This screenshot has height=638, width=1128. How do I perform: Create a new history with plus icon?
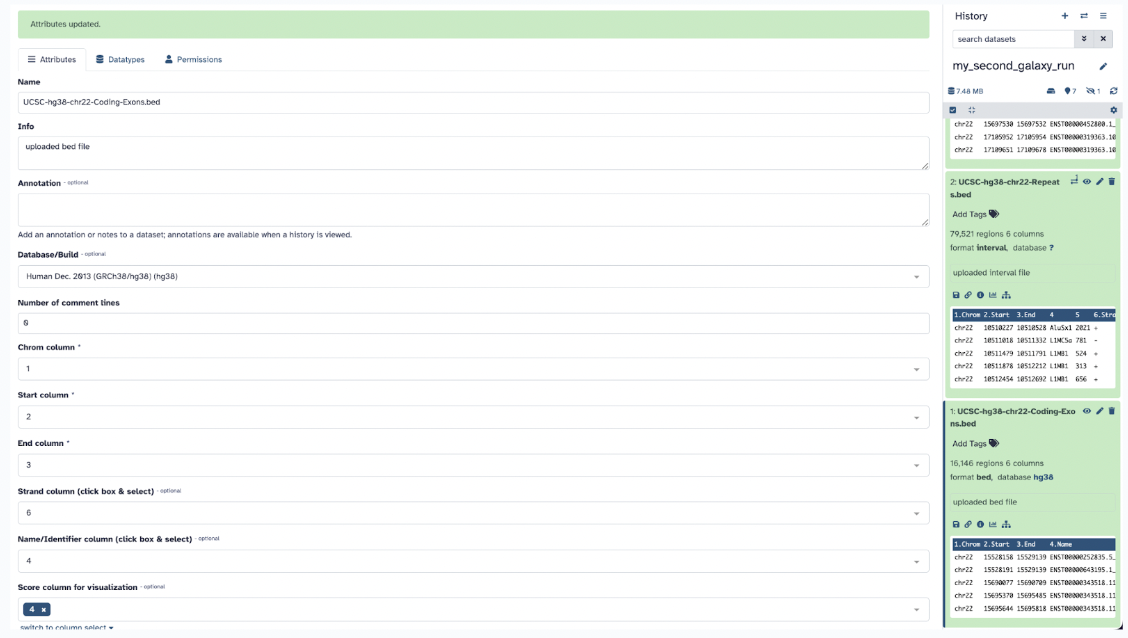click(1064, 16)
